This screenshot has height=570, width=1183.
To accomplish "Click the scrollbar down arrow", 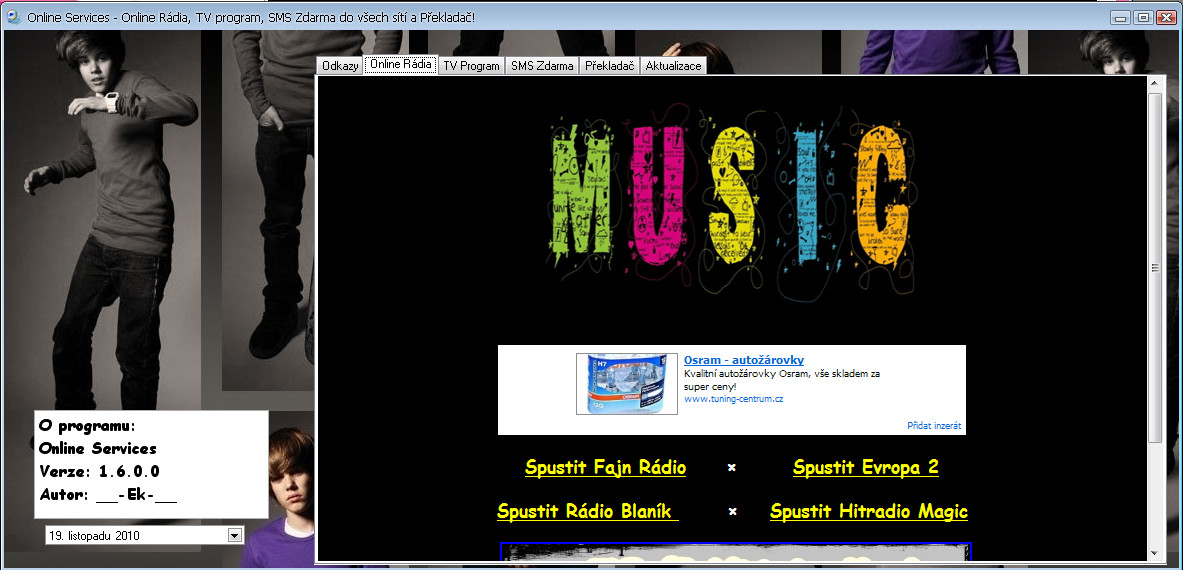I will click(1154, 553).
